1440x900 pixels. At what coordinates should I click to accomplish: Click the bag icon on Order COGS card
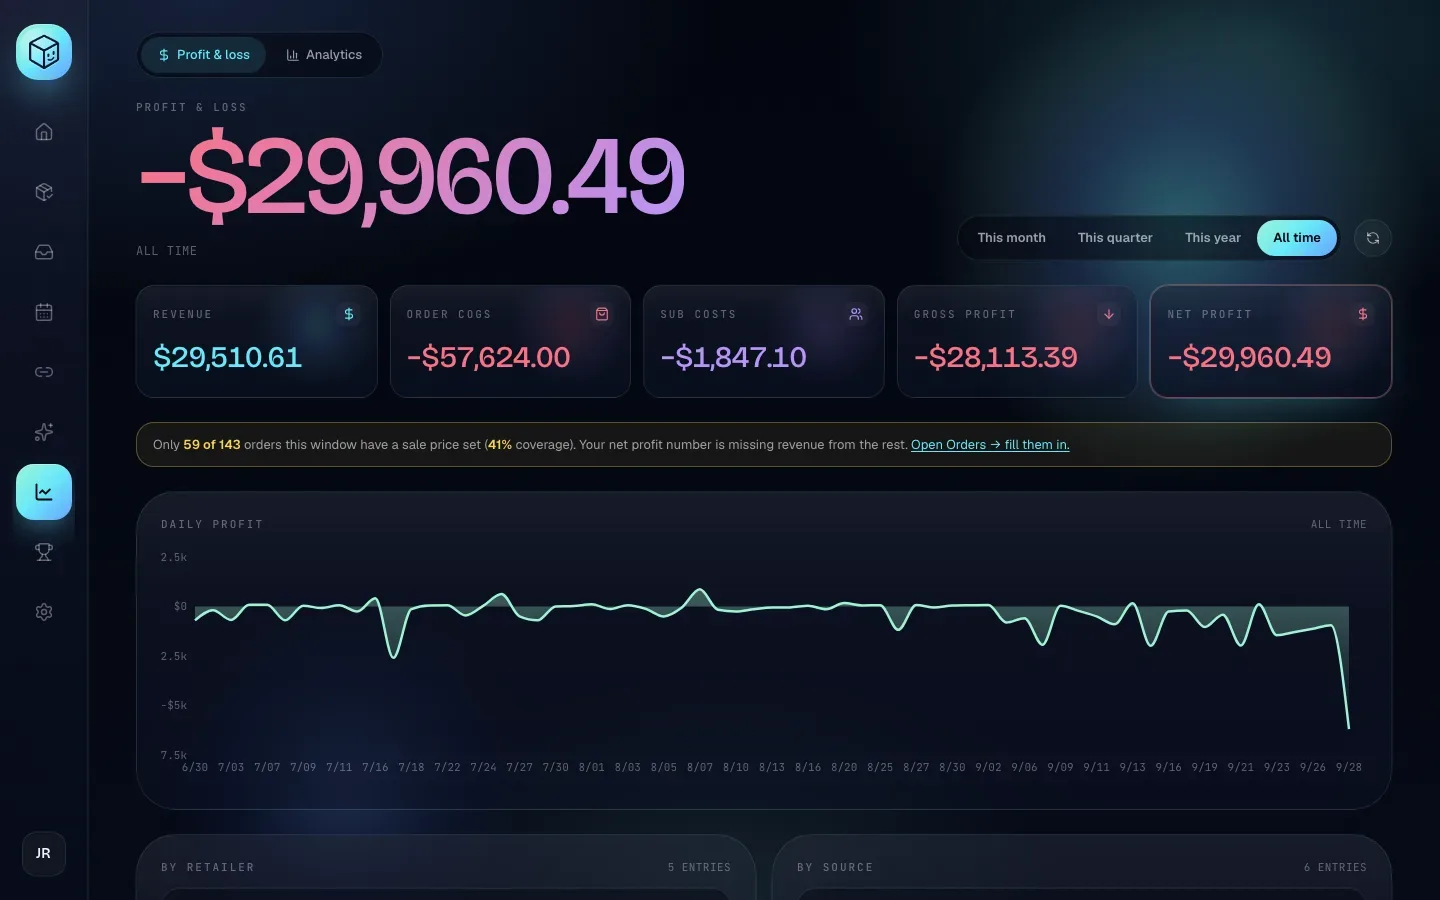click(x=602, y=314)
